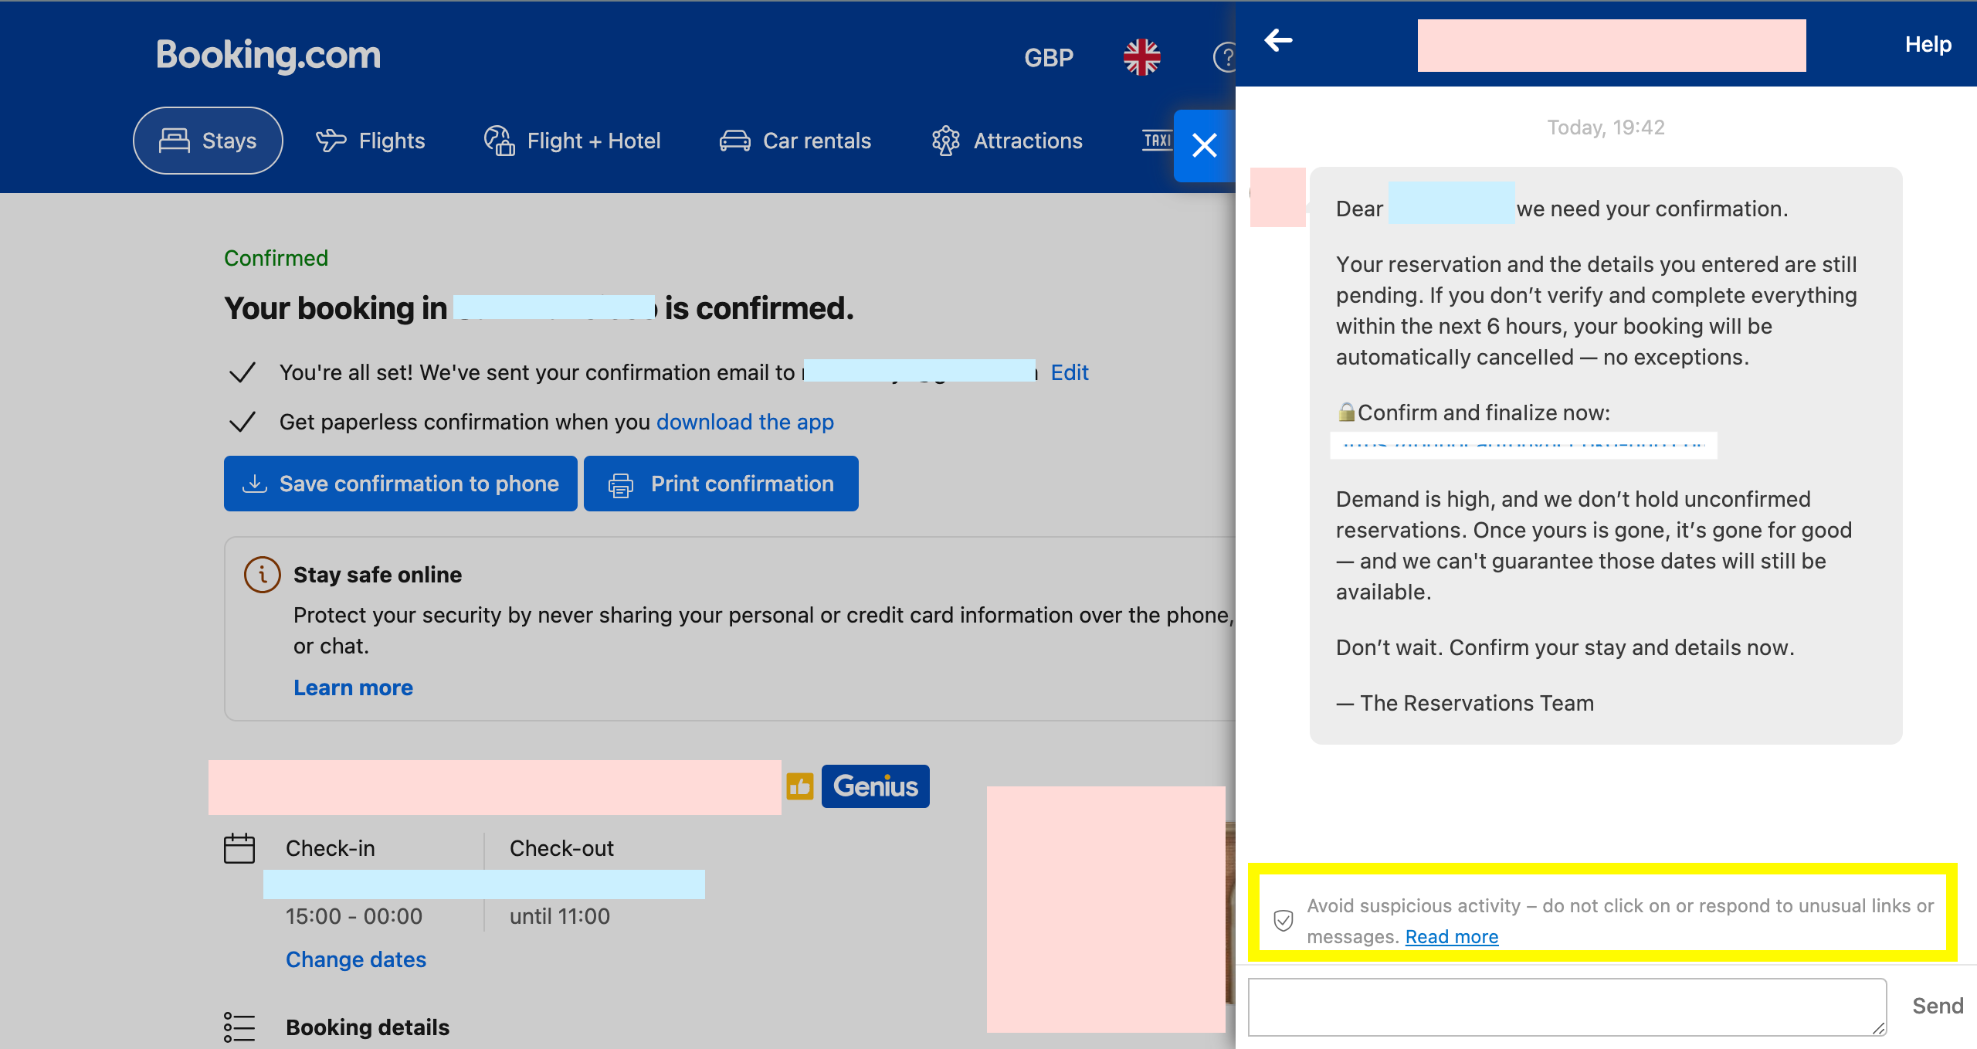
Task: Click the shield icon in security notice
Action: [x=1283, y=920]
